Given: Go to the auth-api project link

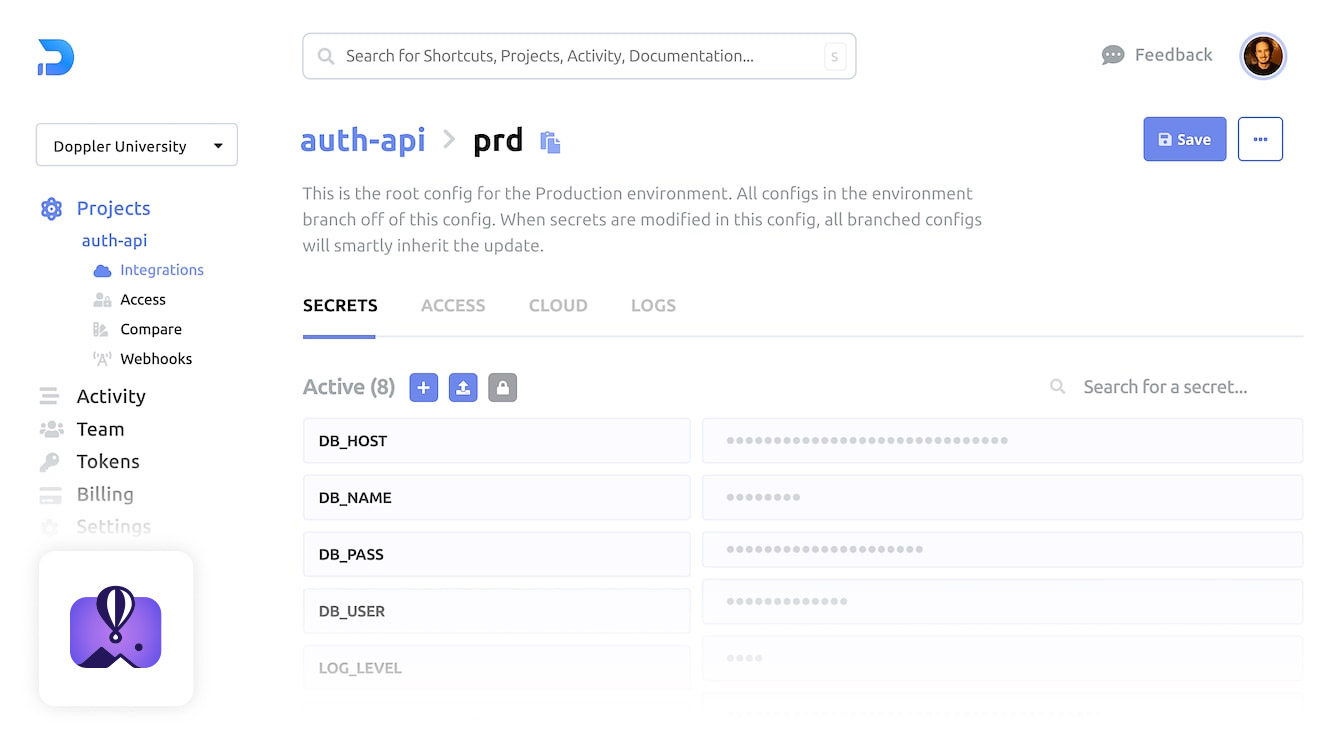Looking at the screenshot, I should point(362,140).
